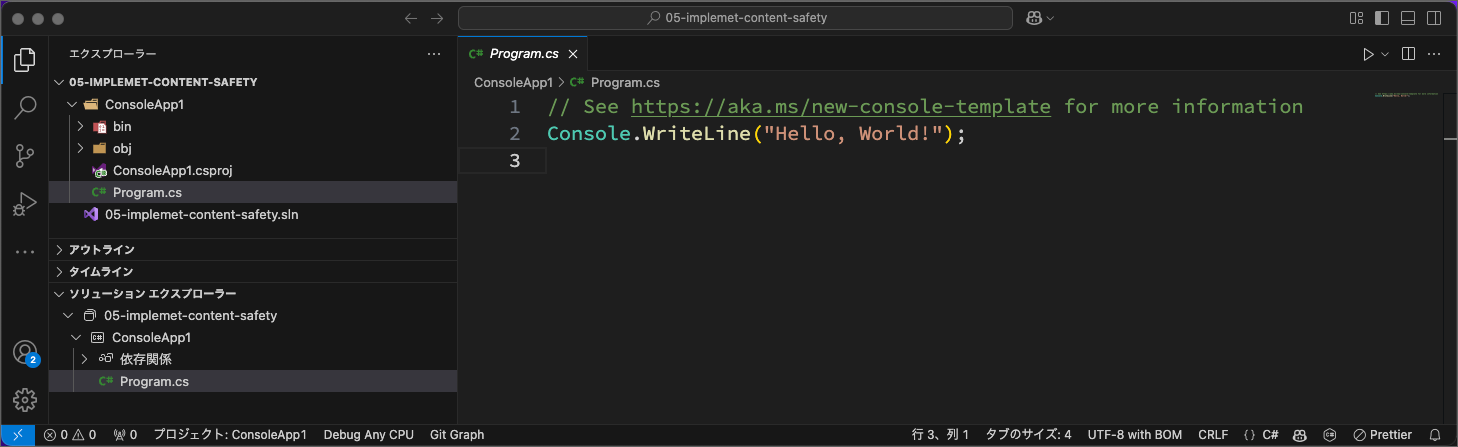Screen dimensions: 1458x447
Task: Select Program.cs in the Explorer file tree
Action: pyautogui.click(x=253, y=192)
